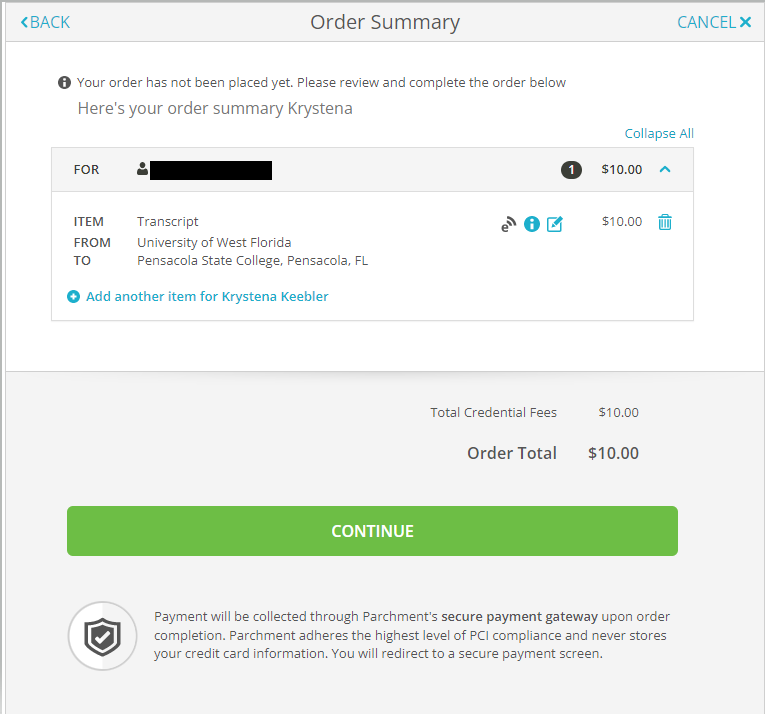765x714 pixels.
Task: Click the item count badge showing 1
Action: [571, 170]
